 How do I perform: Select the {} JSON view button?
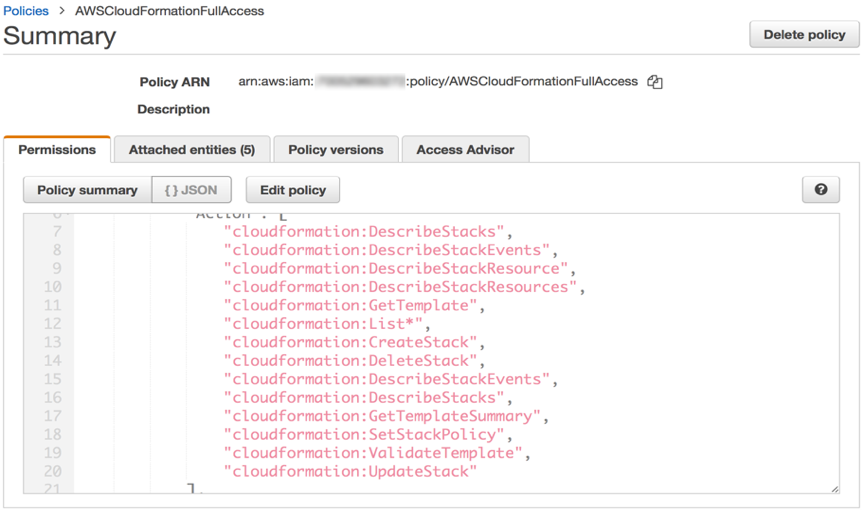[x=191, y=190]
